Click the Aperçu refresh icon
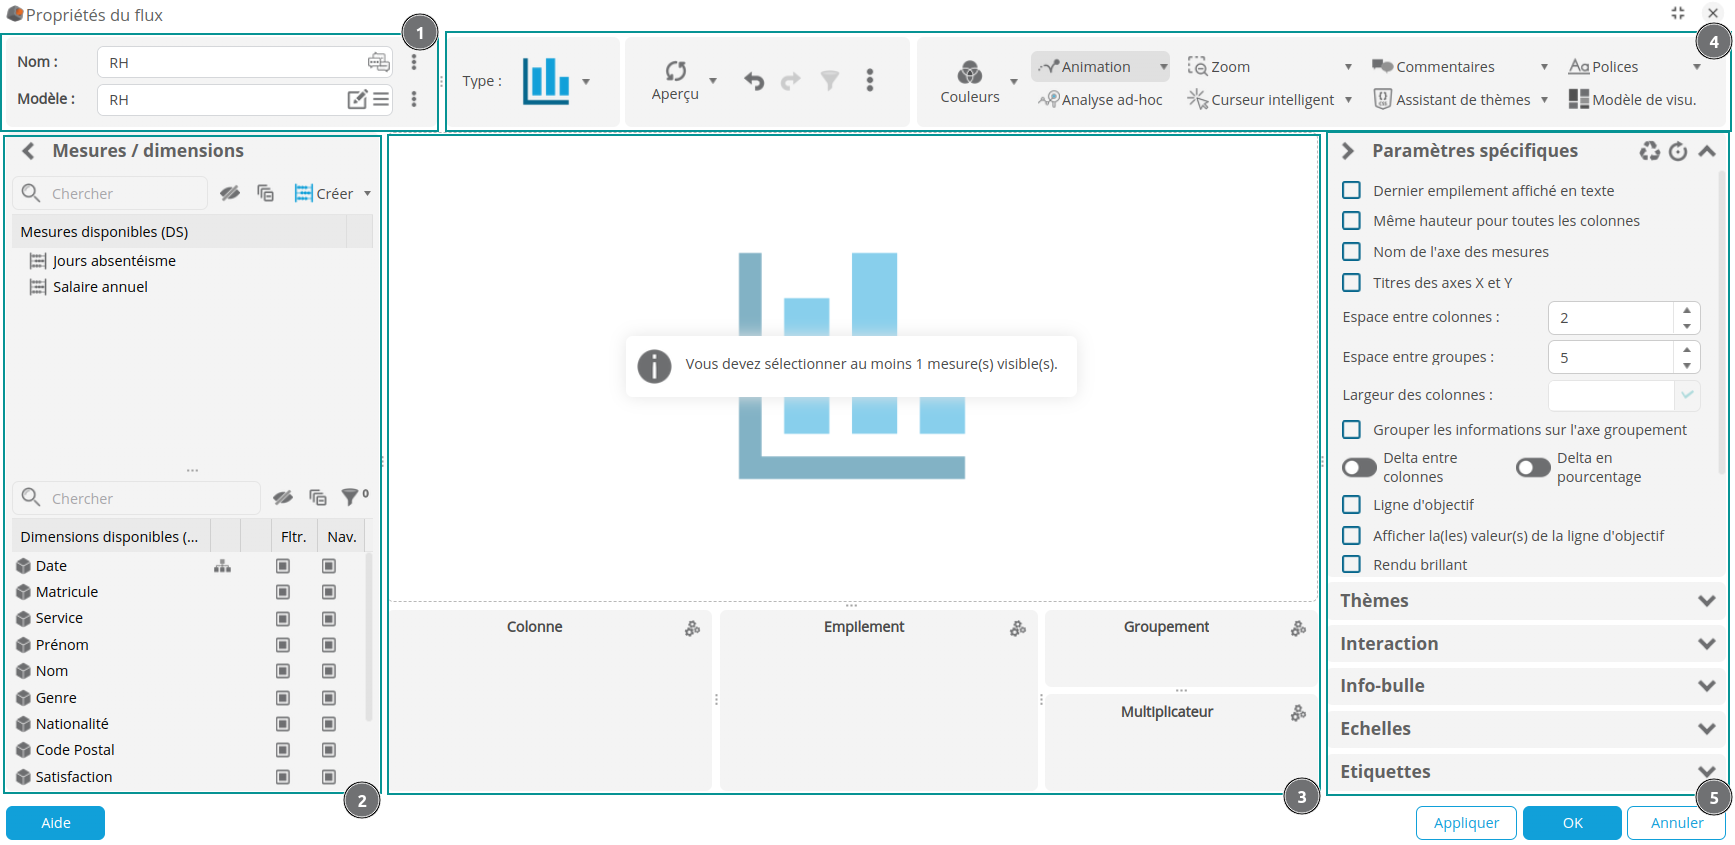Screen dimensions: 1735x845 (676, 71)
